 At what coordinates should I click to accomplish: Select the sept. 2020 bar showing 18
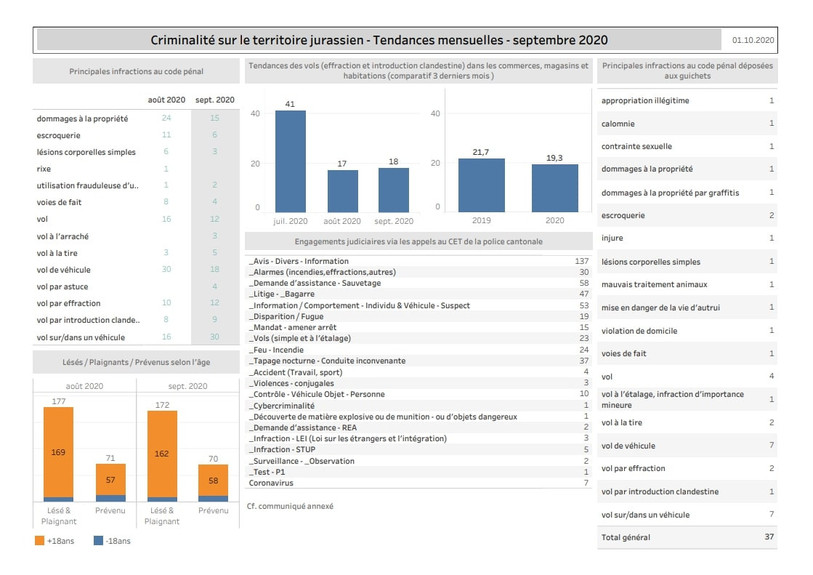click(394, 190)
